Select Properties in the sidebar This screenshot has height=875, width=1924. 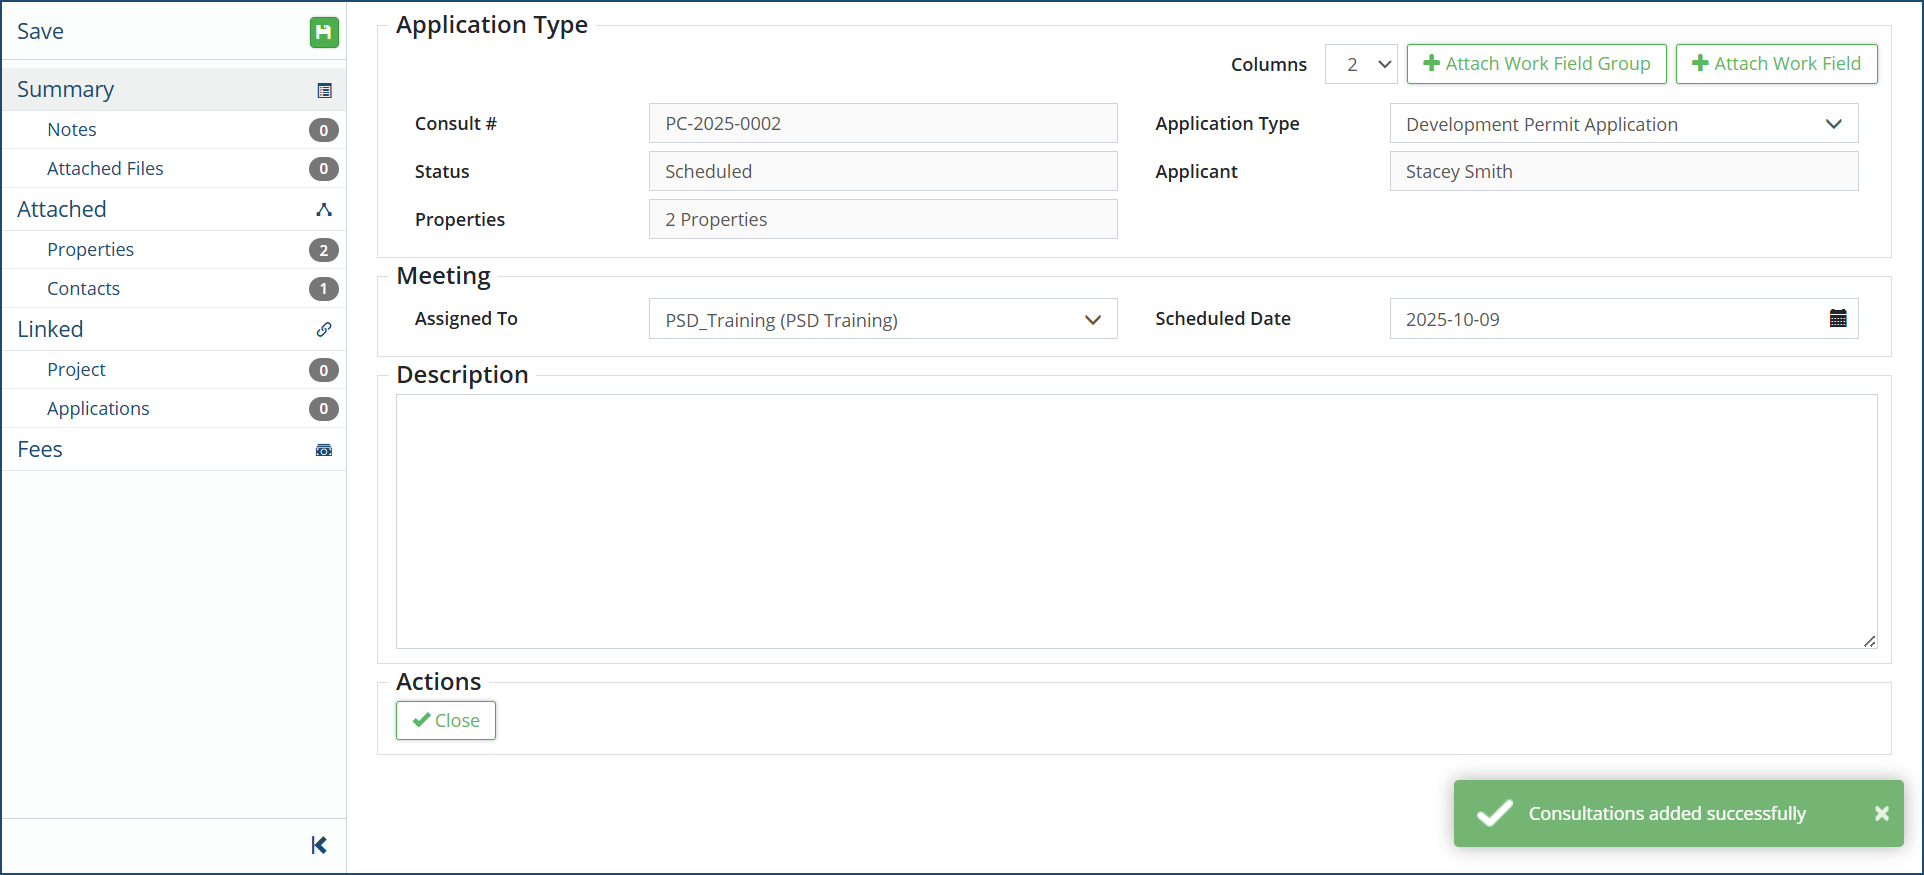[x=90, y=250]
